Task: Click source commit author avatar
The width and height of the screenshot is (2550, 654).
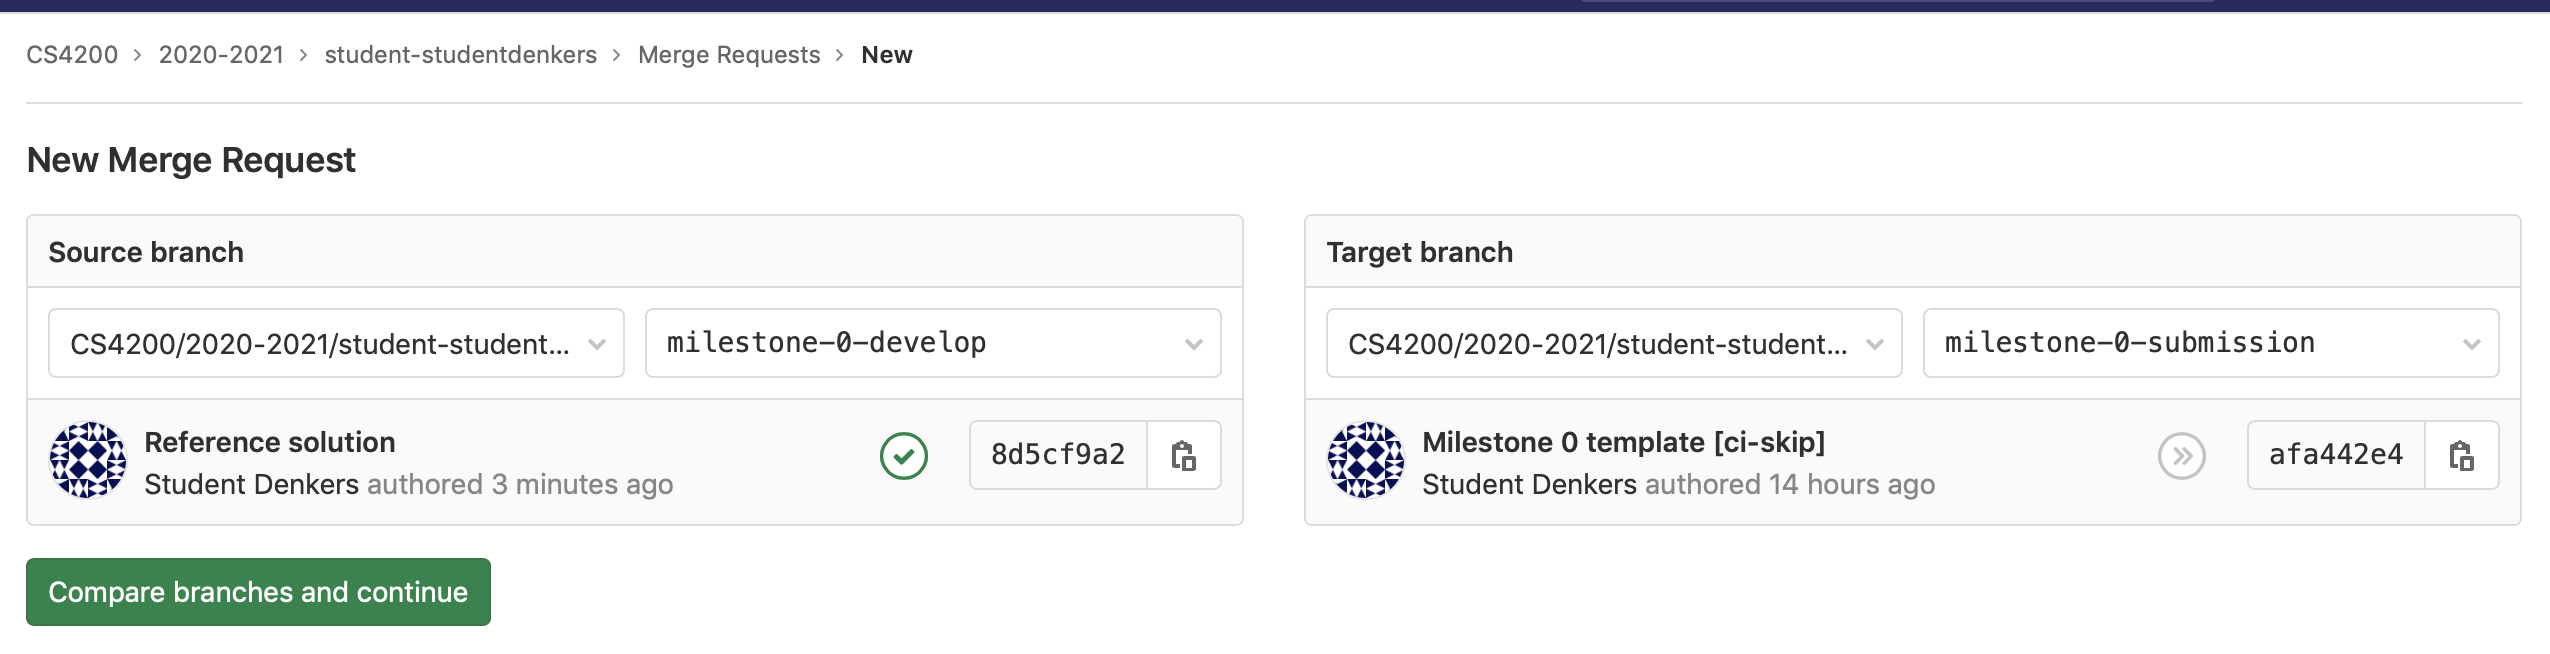Action: tap(88, 460)
